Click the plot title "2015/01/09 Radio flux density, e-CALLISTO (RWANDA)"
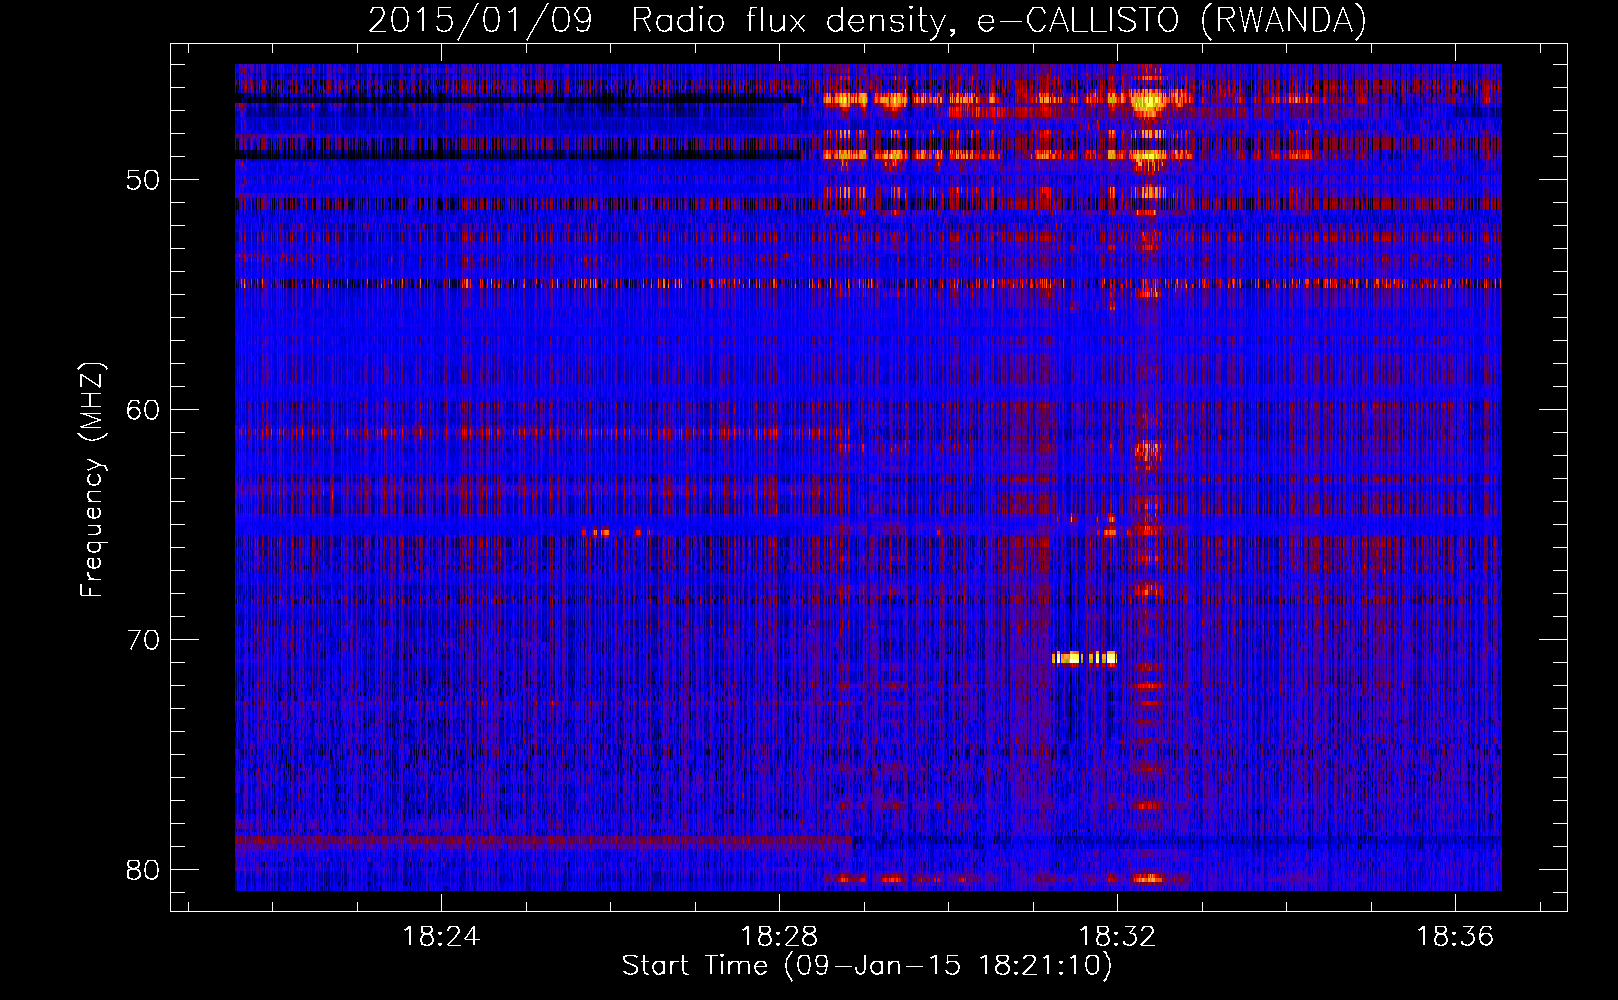The image size is (1618, 1000). pyautogui.click(x=867, y=20)
